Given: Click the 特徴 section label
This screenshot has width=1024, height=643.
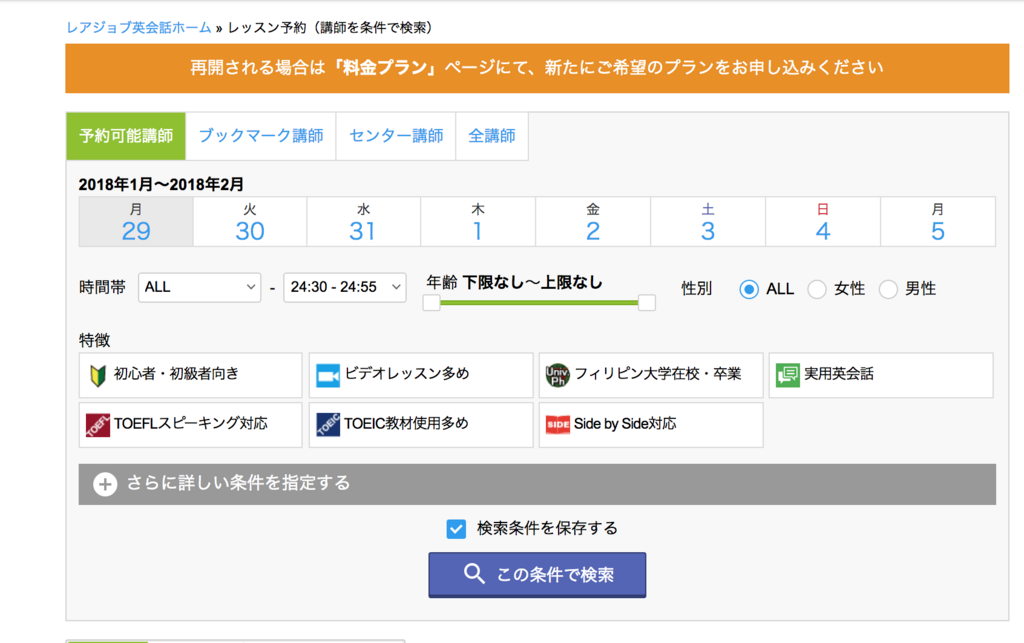Looking at the screenshot, I should point(95,340).
